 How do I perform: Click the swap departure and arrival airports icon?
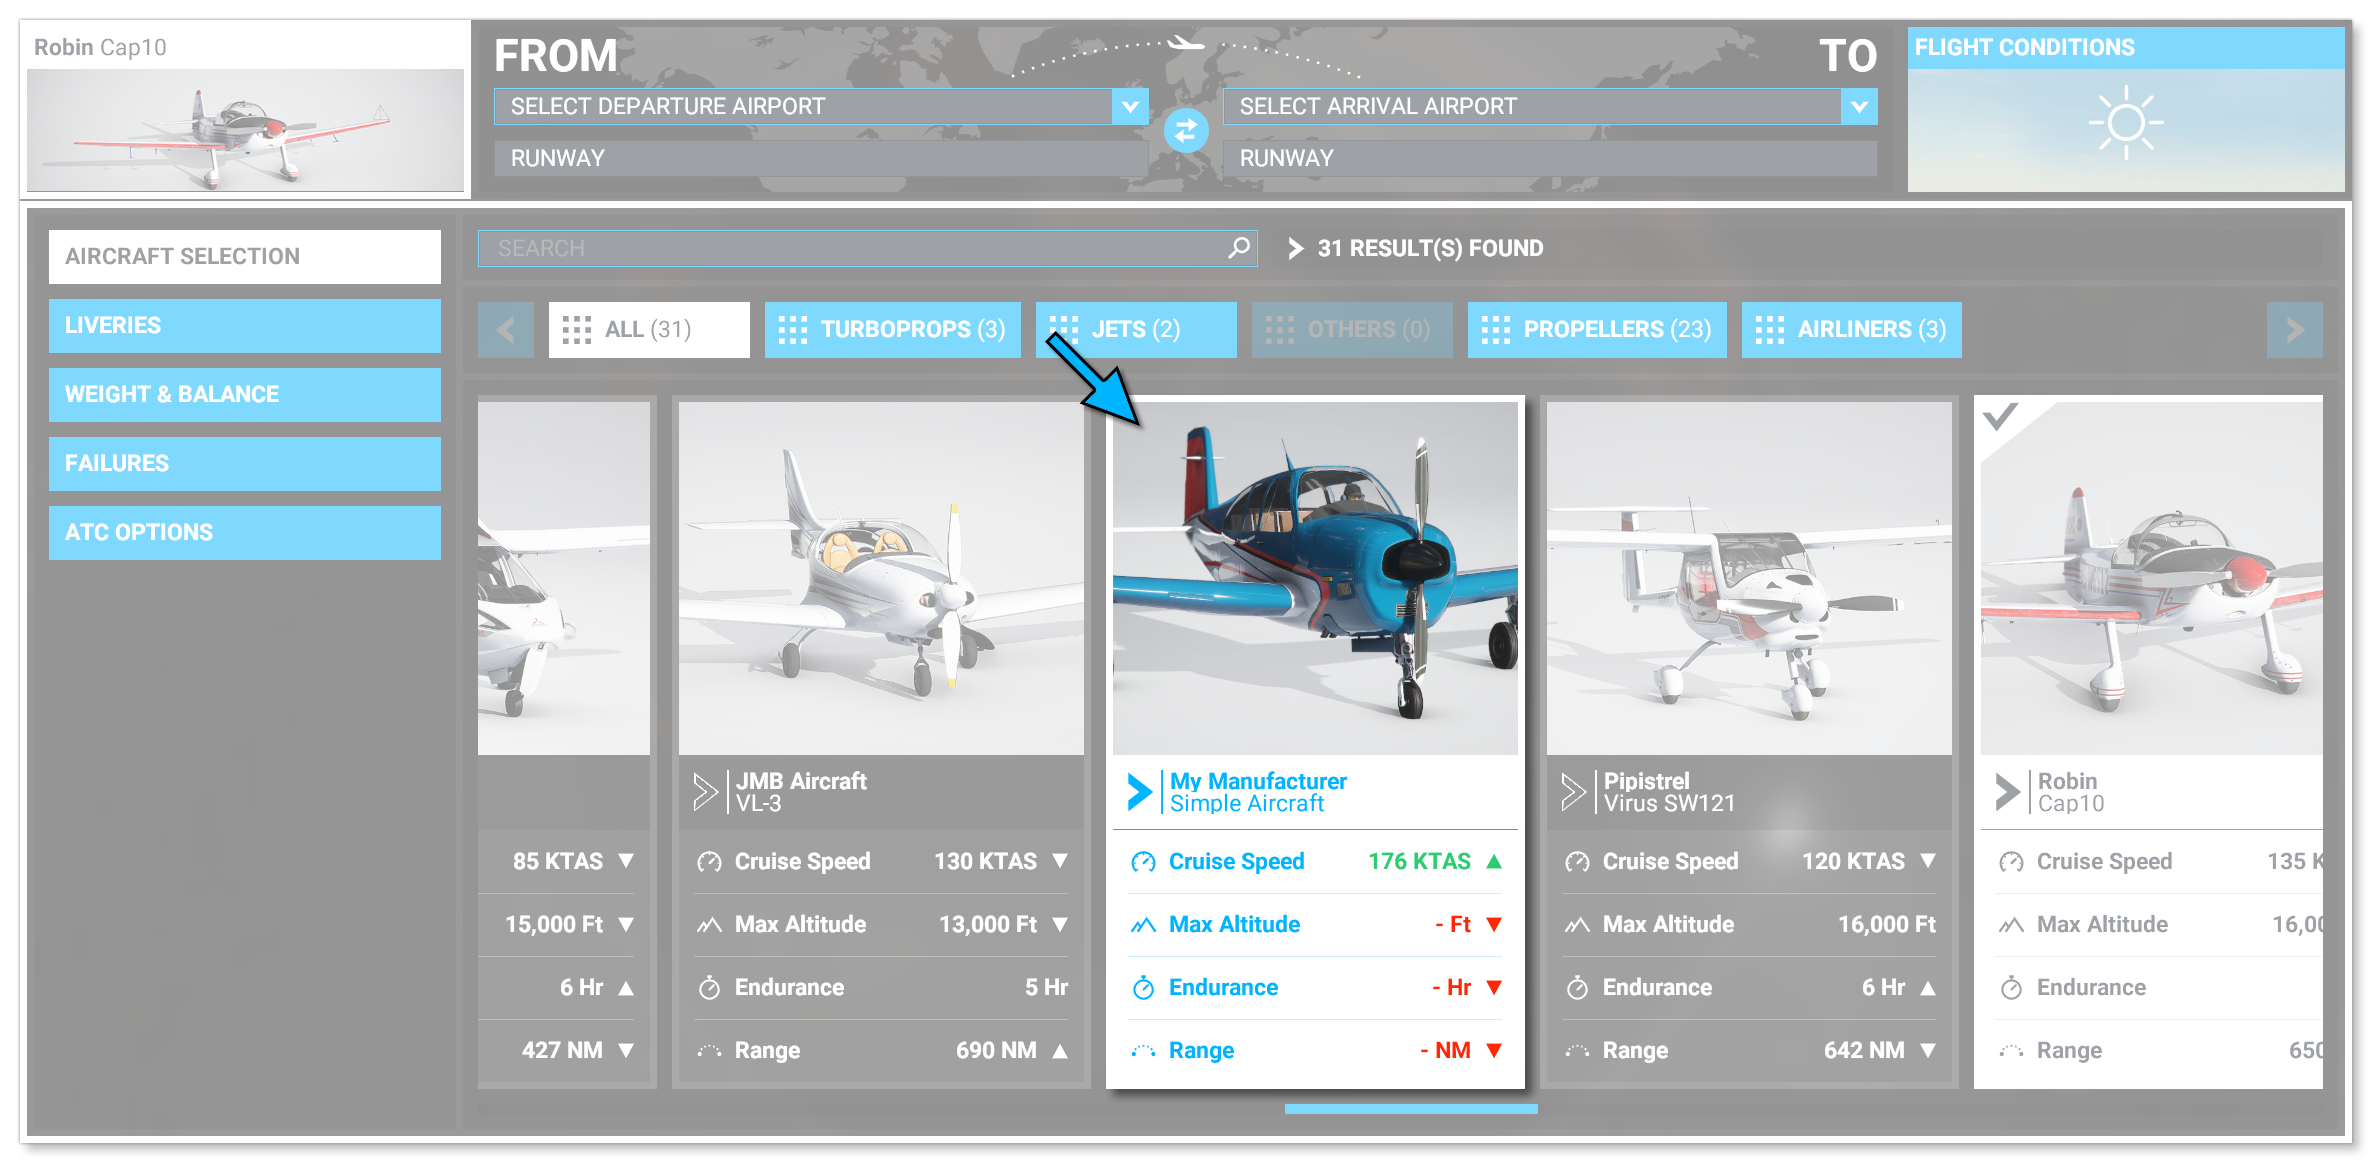tap(1187, 130)
